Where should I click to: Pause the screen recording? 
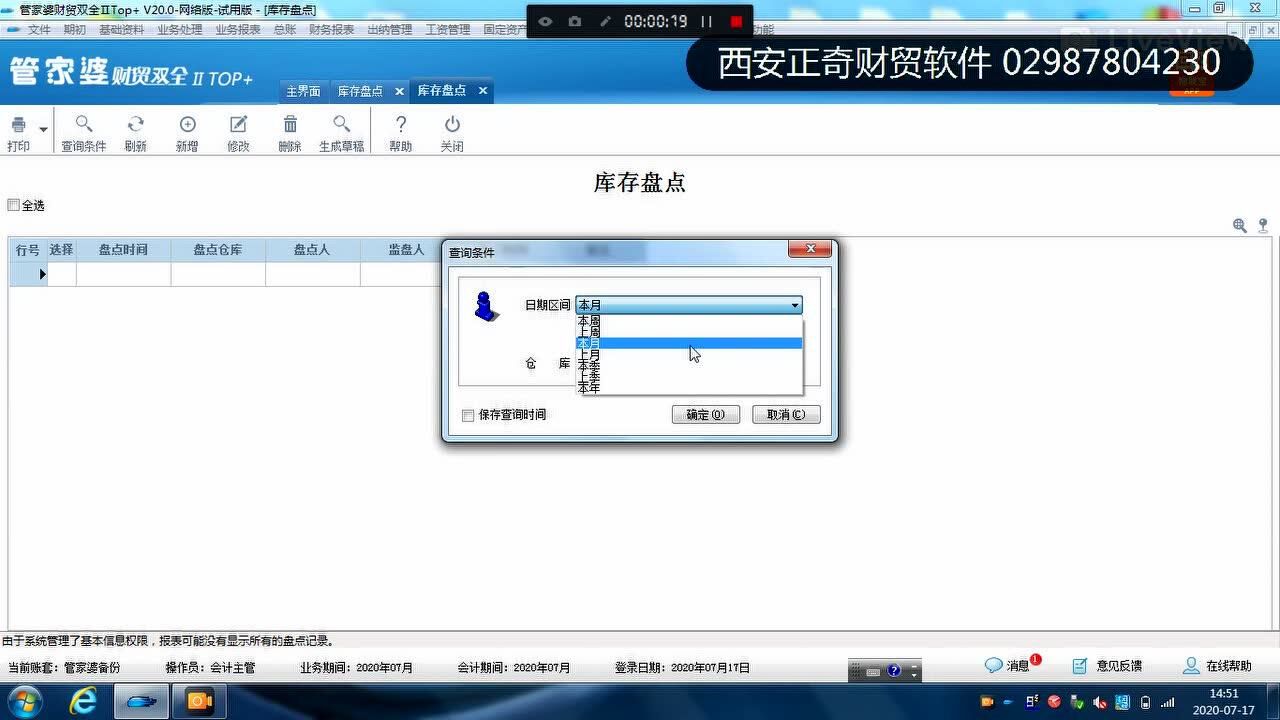pyautogui.click(x=707, y=21)
